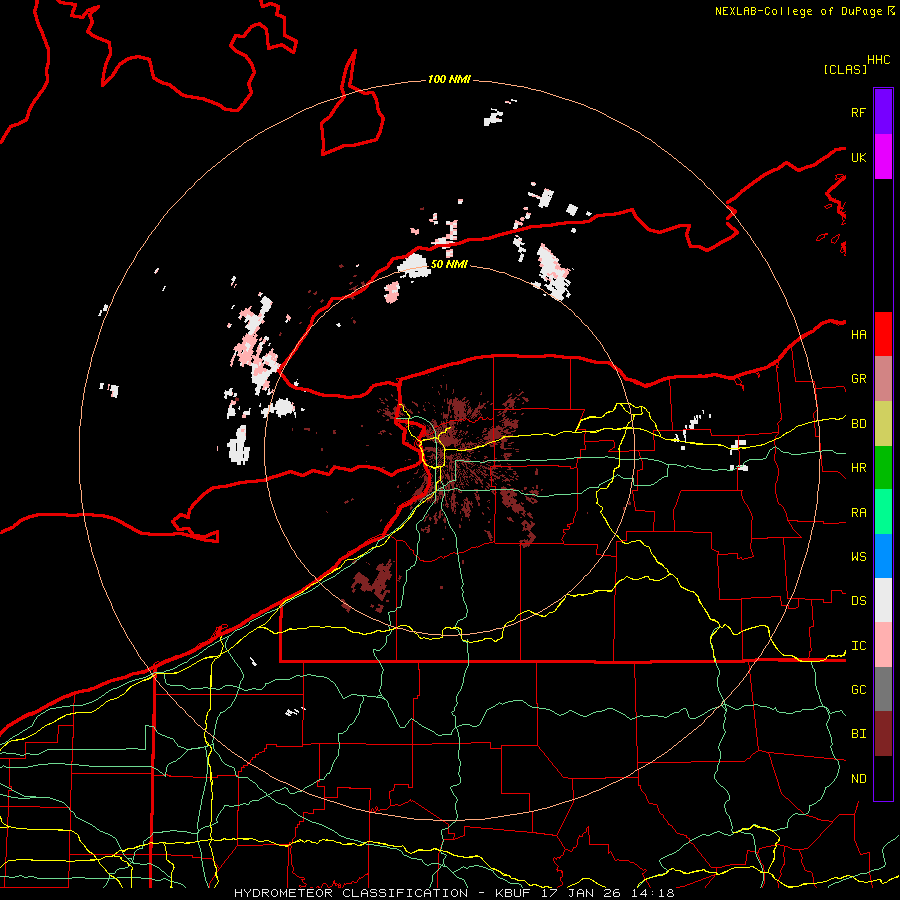Click the BI legend label
Viewport: 900px width, 900px height.
tap(859, 734)
